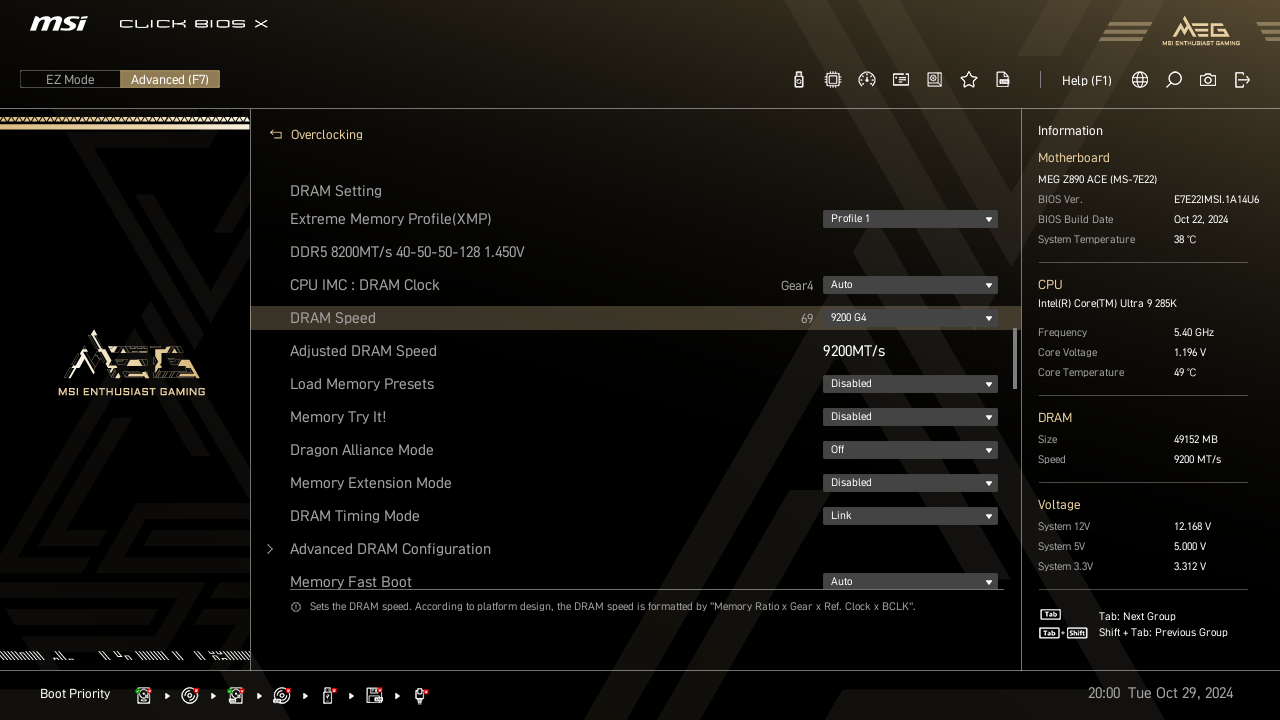Screen dimensions: 1280x720
Task: Click the System 12V 12.168 V value
Action: (x=1192, y=526)
